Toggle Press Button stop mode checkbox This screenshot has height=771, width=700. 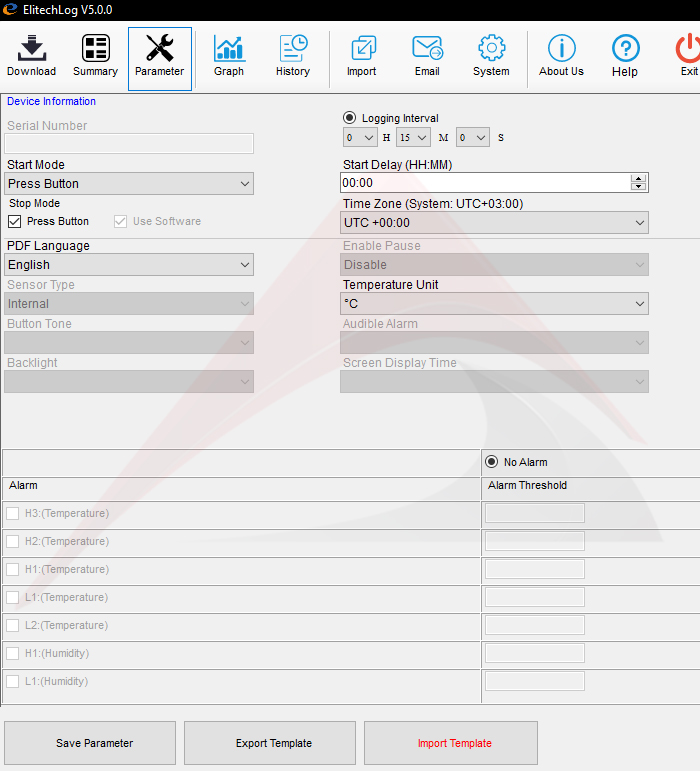(x=15, y=221)
